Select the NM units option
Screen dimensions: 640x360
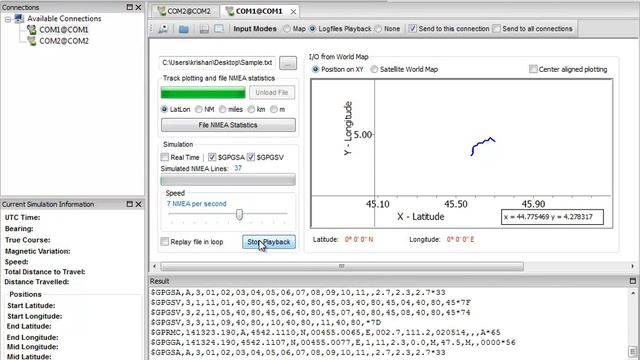tap(199, 109)
